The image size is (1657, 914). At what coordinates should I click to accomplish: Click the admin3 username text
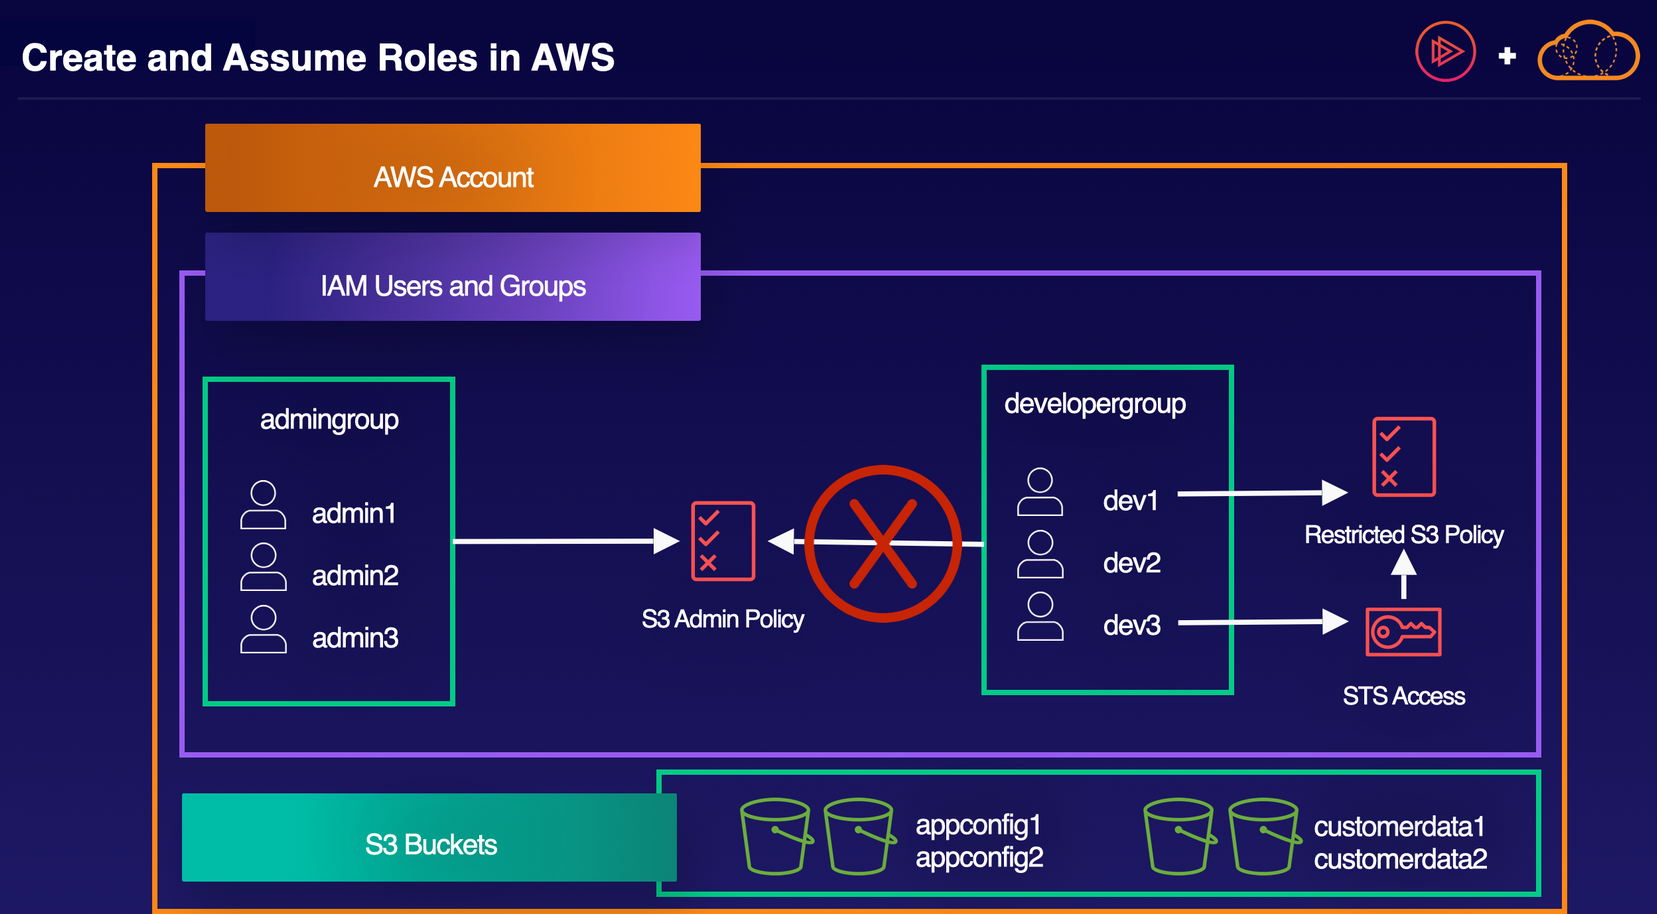click(355, 637)
